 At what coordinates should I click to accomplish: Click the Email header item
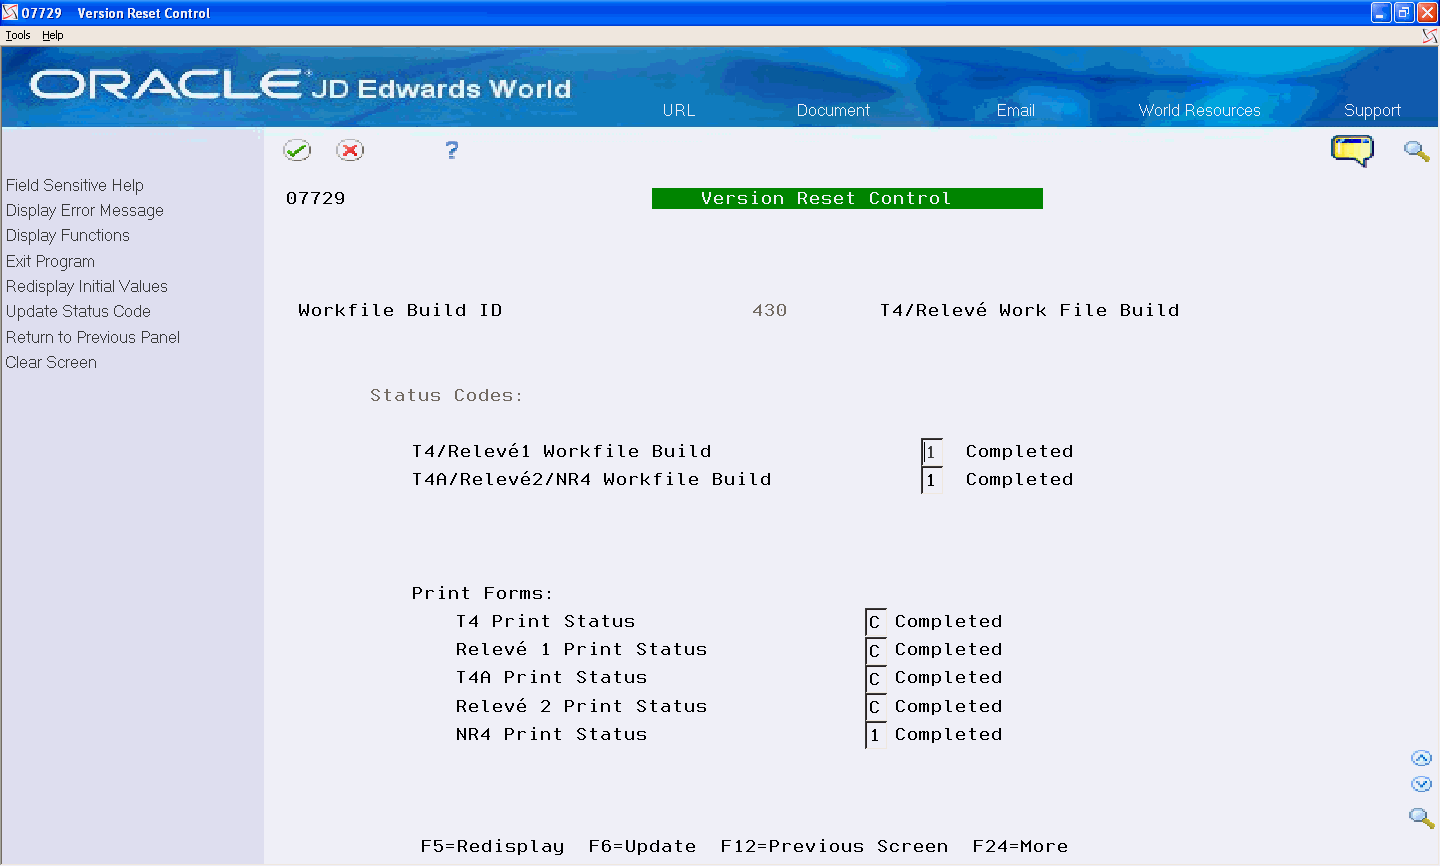(x=1015, y=110)
